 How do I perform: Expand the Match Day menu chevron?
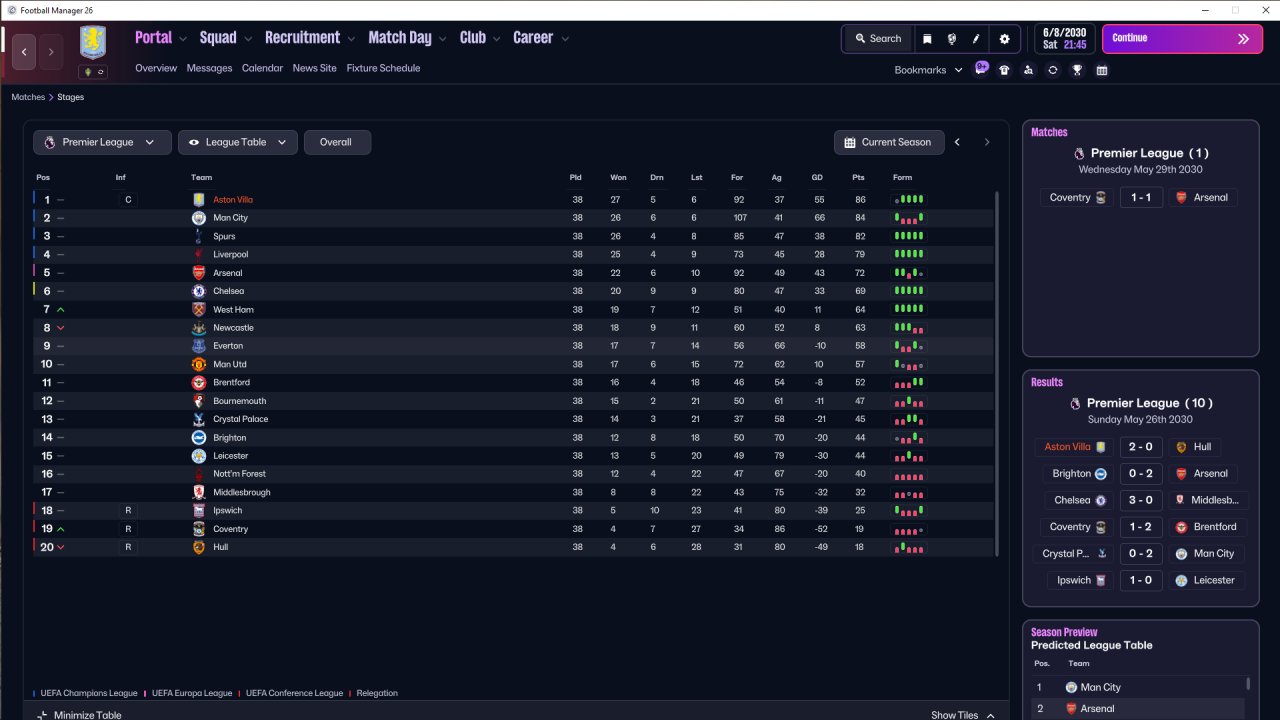coord(442,39)
